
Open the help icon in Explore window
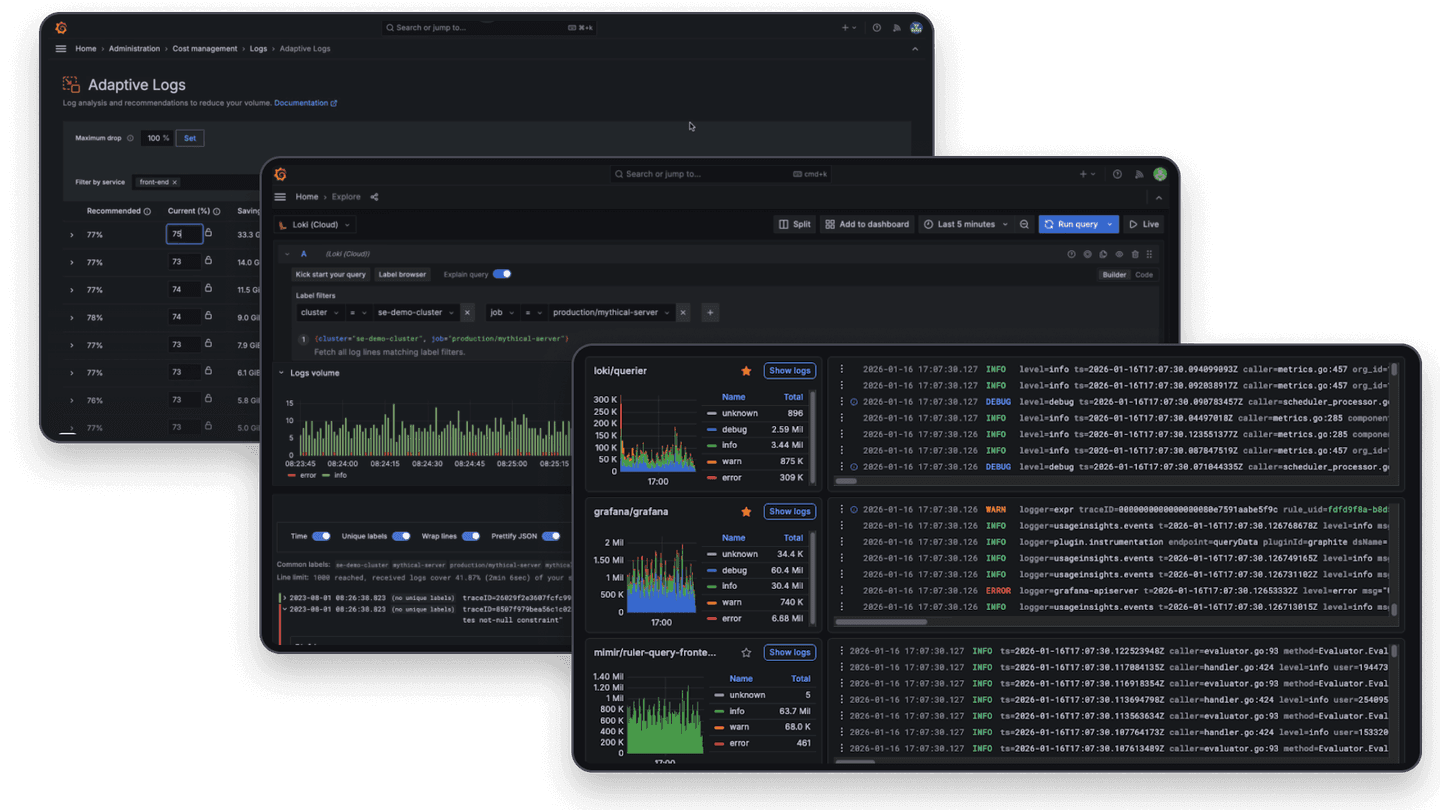(x=1118, y=174)
